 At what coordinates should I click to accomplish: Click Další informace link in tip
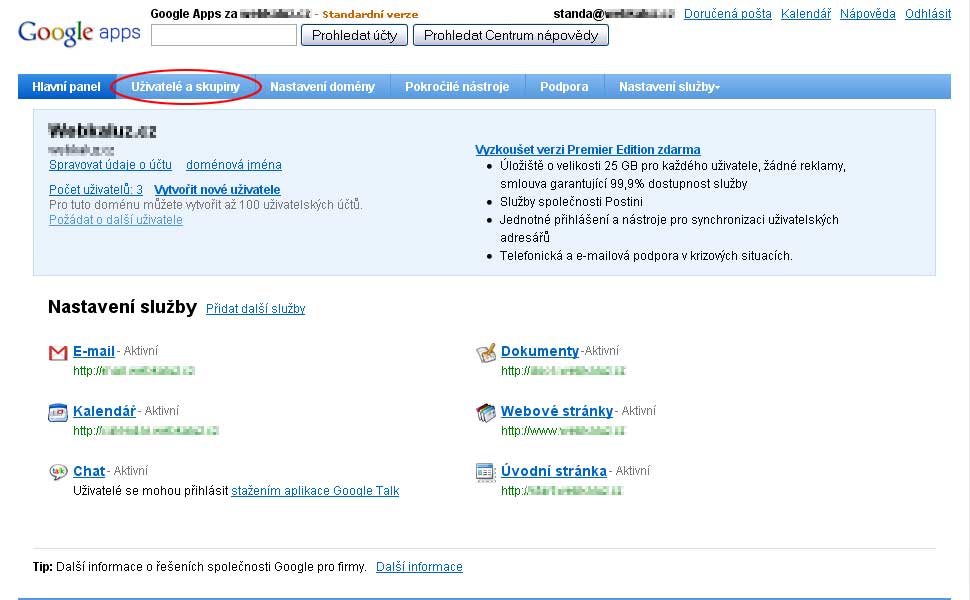coord(419,567)
